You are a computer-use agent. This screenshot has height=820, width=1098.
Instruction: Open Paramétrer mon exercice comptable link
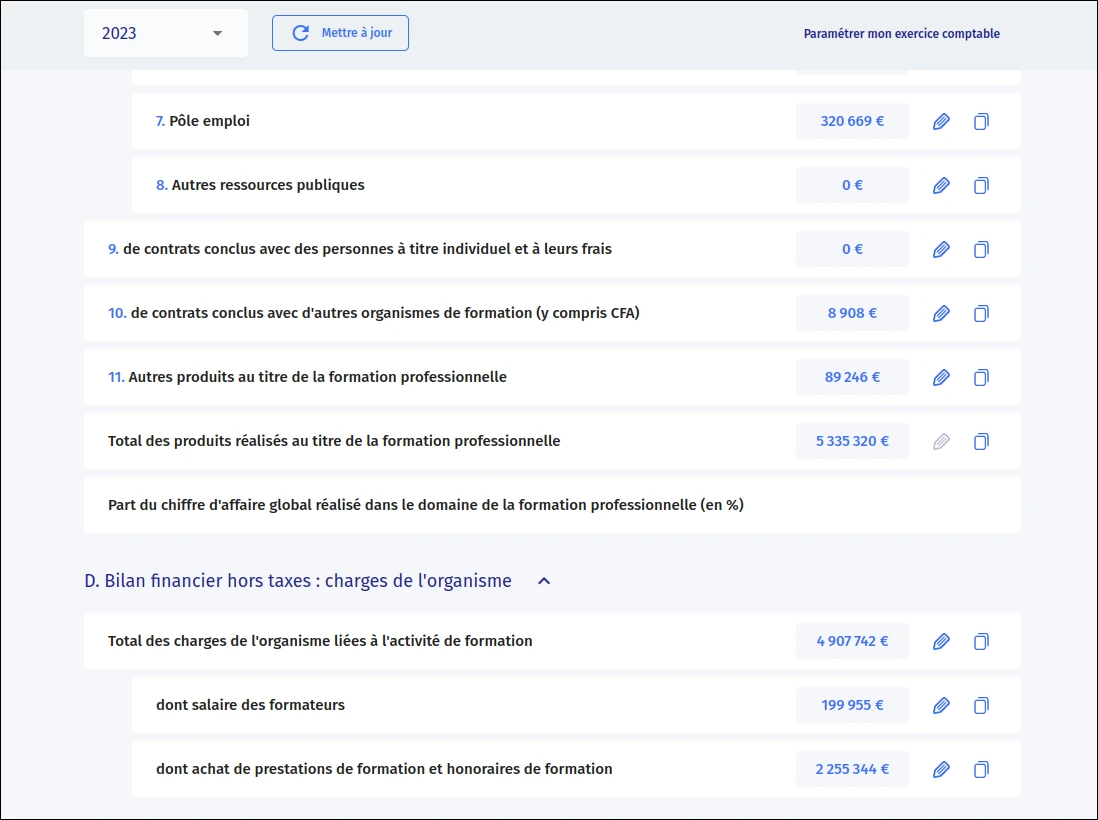[x=901, y=34]
